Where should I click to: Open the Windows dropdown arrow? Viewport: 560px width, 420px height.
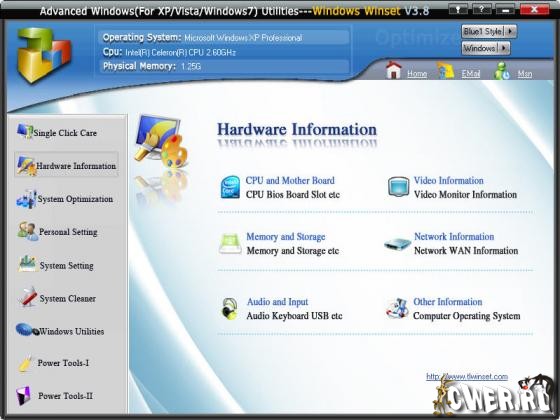click(504, 48)
